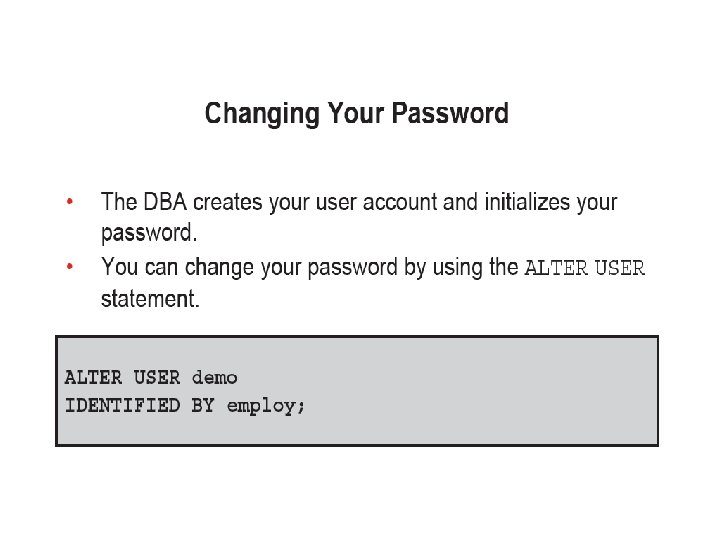Viewport: 720px width, 540px height.
Task: Click the word Changing in the title
Action: point(262,114)
